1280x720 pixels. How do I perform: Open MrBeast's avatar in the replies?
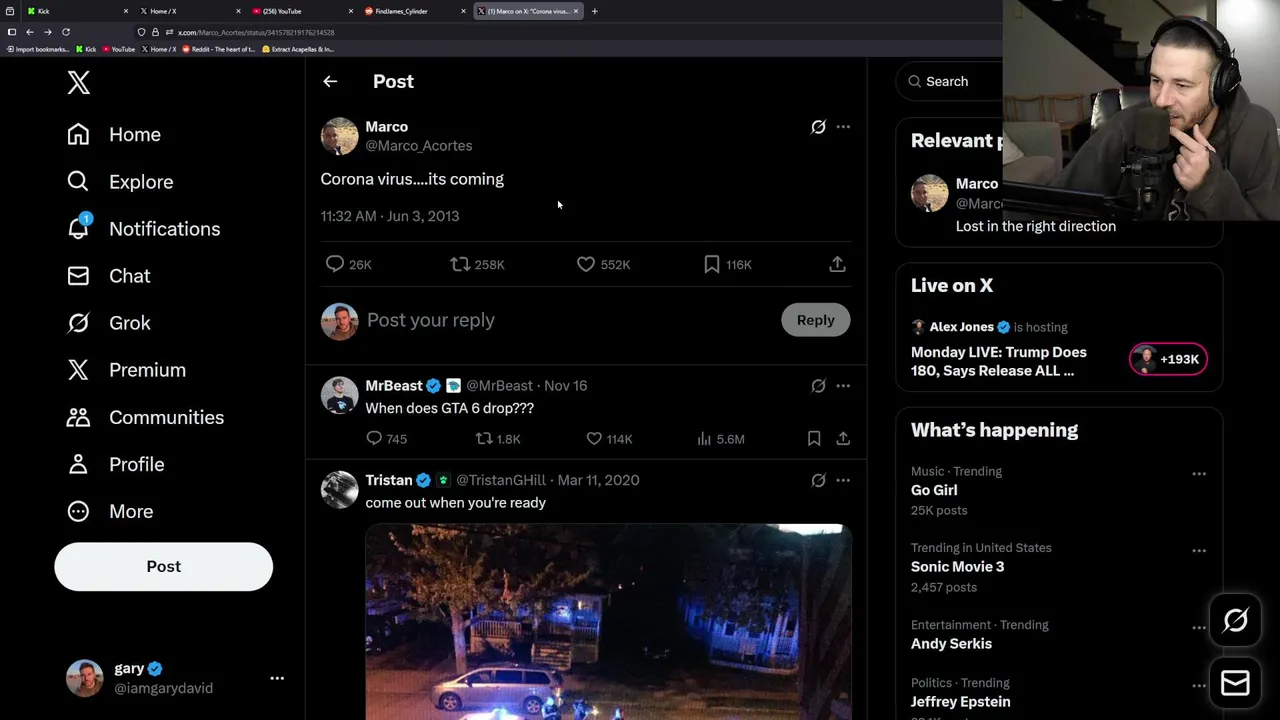[339, 395]
